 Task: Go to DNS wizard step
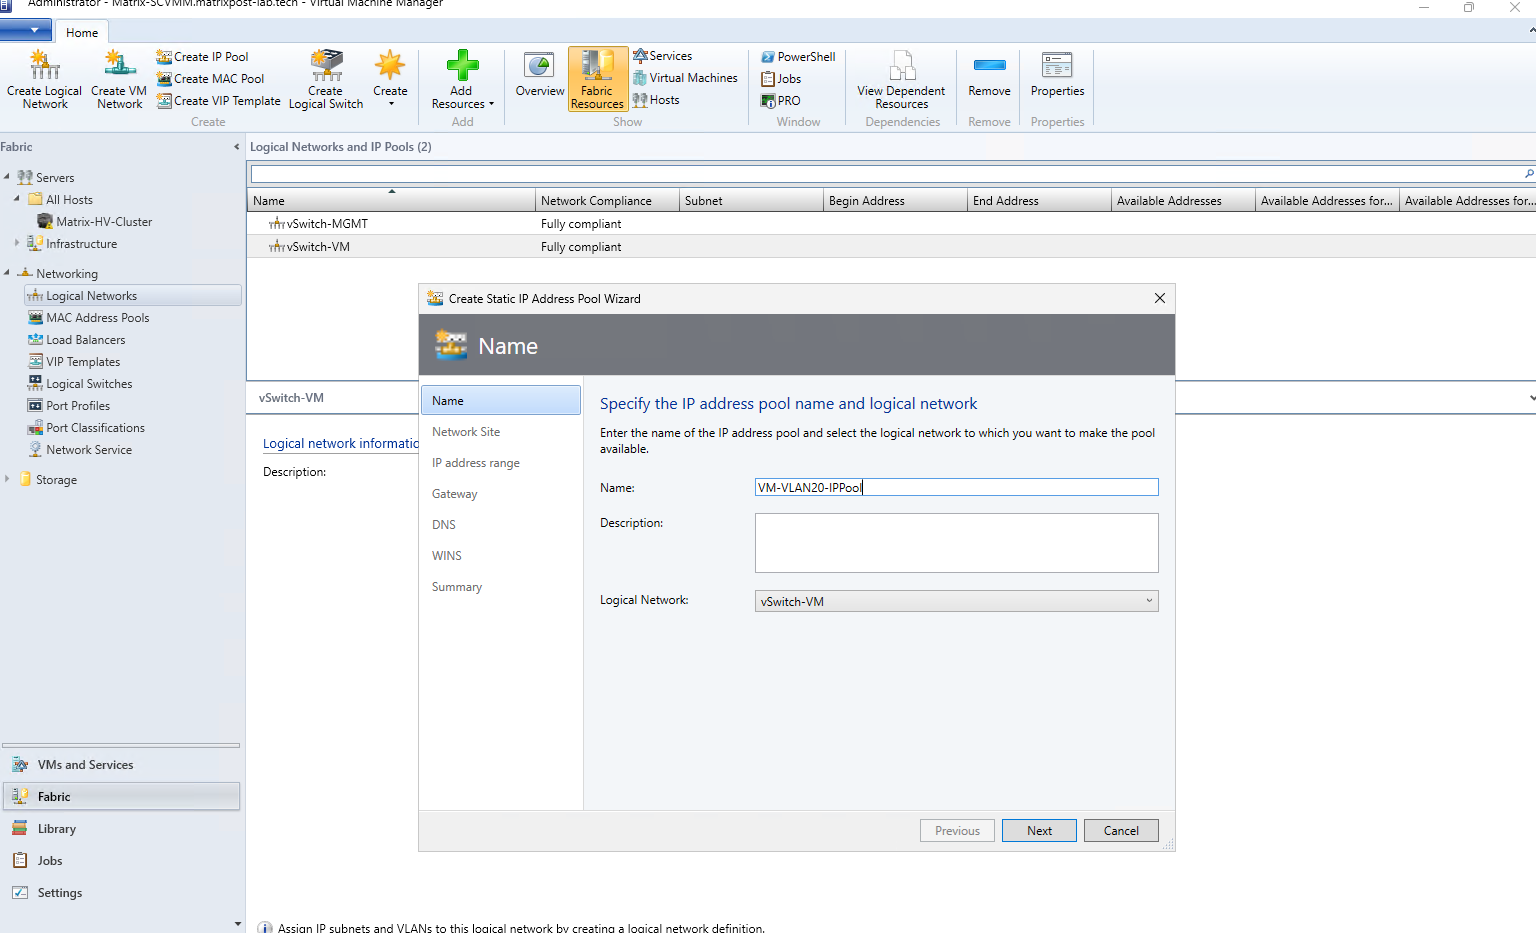(x=444, y=525)
